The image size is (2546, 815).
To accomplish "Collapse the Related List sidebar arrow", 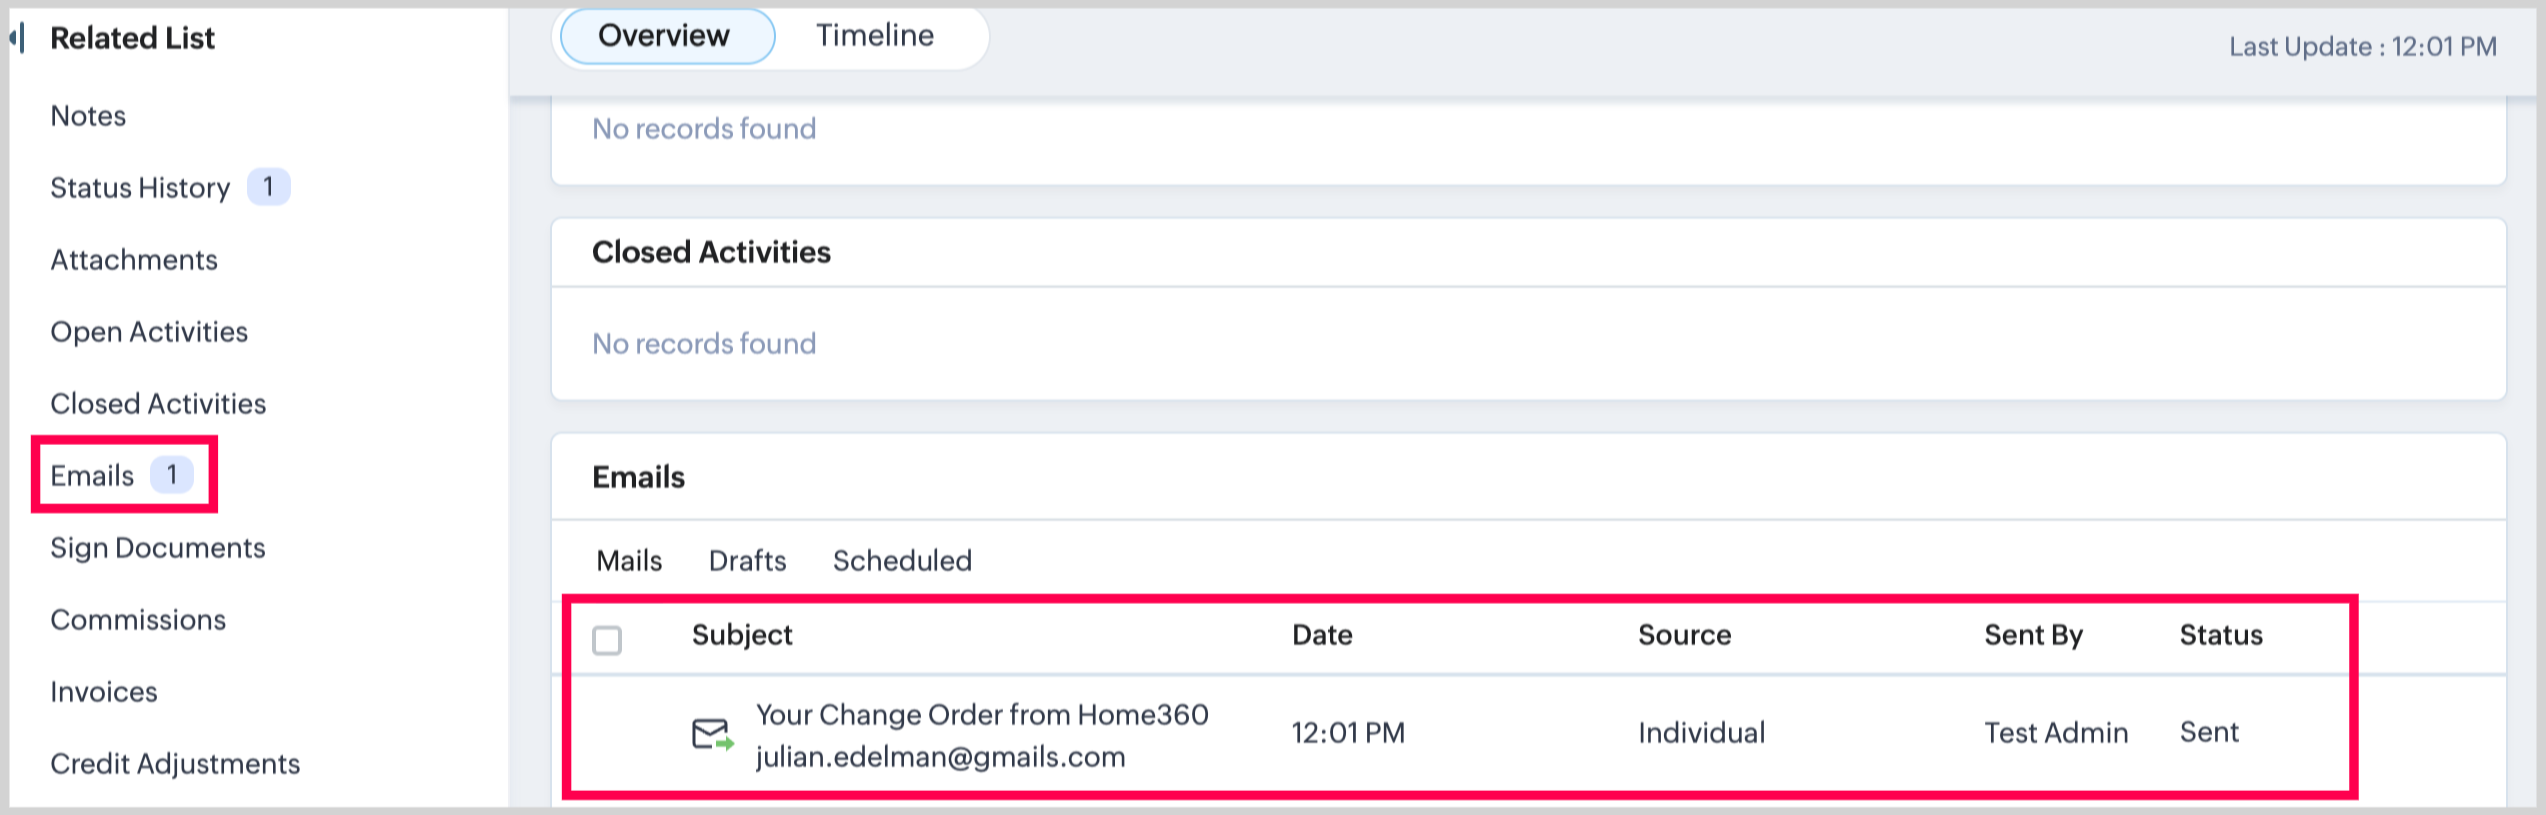I will 17,38.
